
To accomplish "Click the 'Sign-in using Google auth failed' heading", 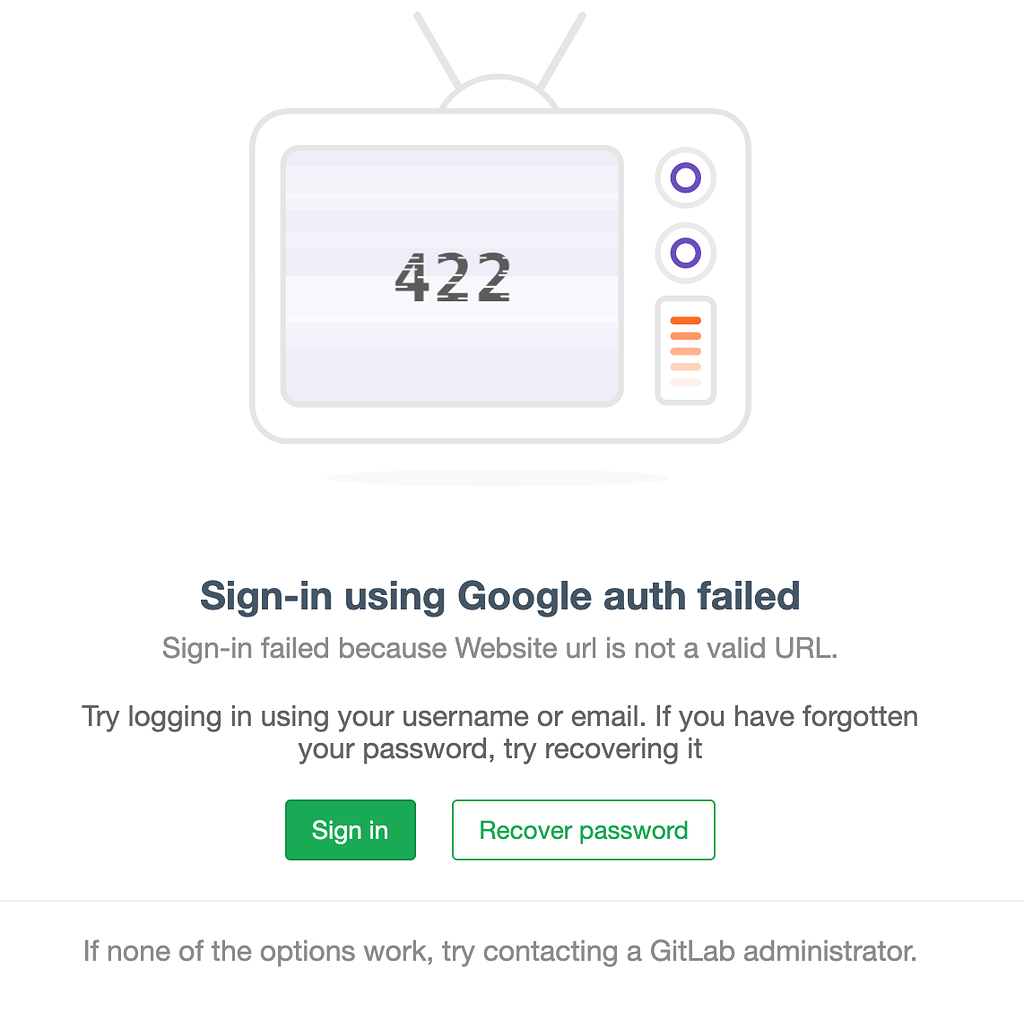I will [500, 595].
